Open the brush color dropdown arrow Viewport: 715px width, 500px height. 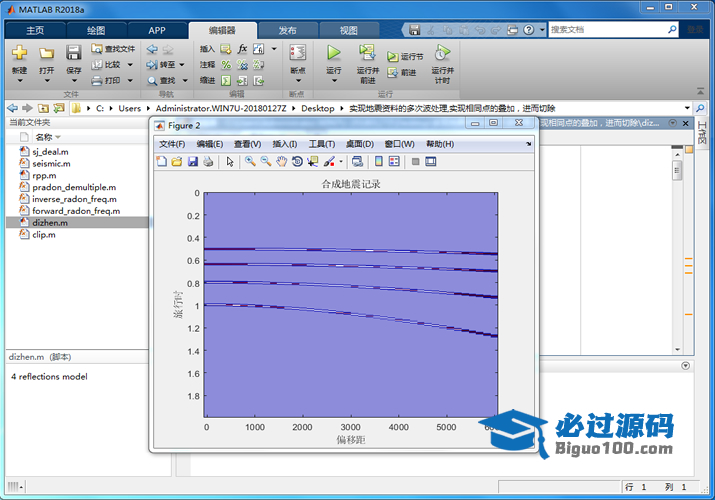coord(341,161)
